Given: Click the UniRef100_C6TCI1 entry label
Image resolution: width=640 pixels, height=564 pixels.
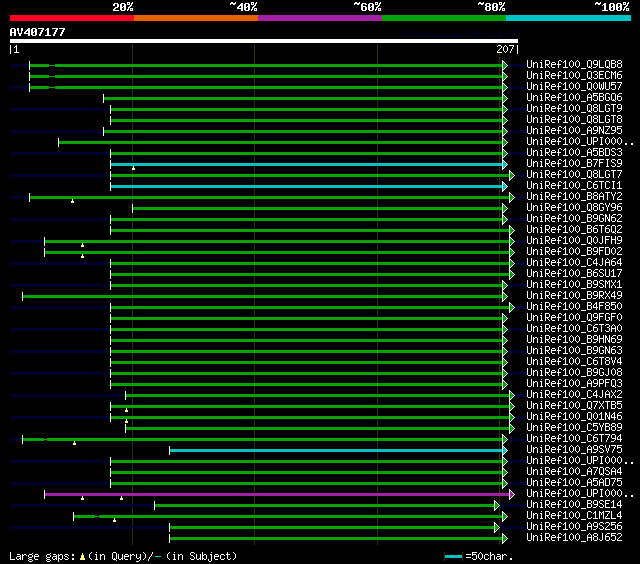Looking at the screenshot, I should click(574, 186).
